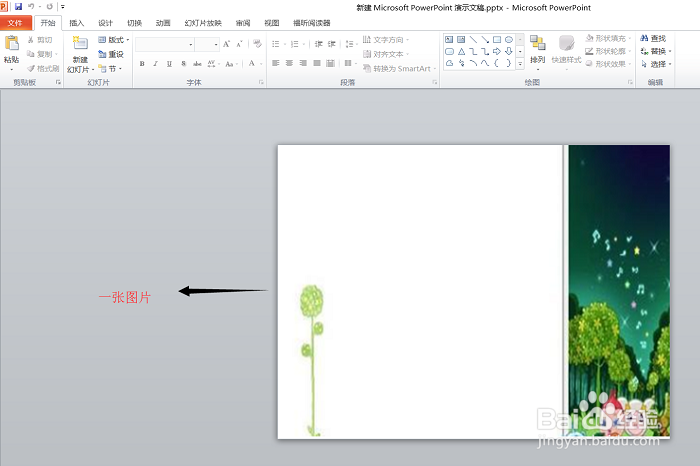This screenshot has height=466, width=700.
Task: Click the 格式刷 (Format Painter) button
Action: [x=43, y=68]
